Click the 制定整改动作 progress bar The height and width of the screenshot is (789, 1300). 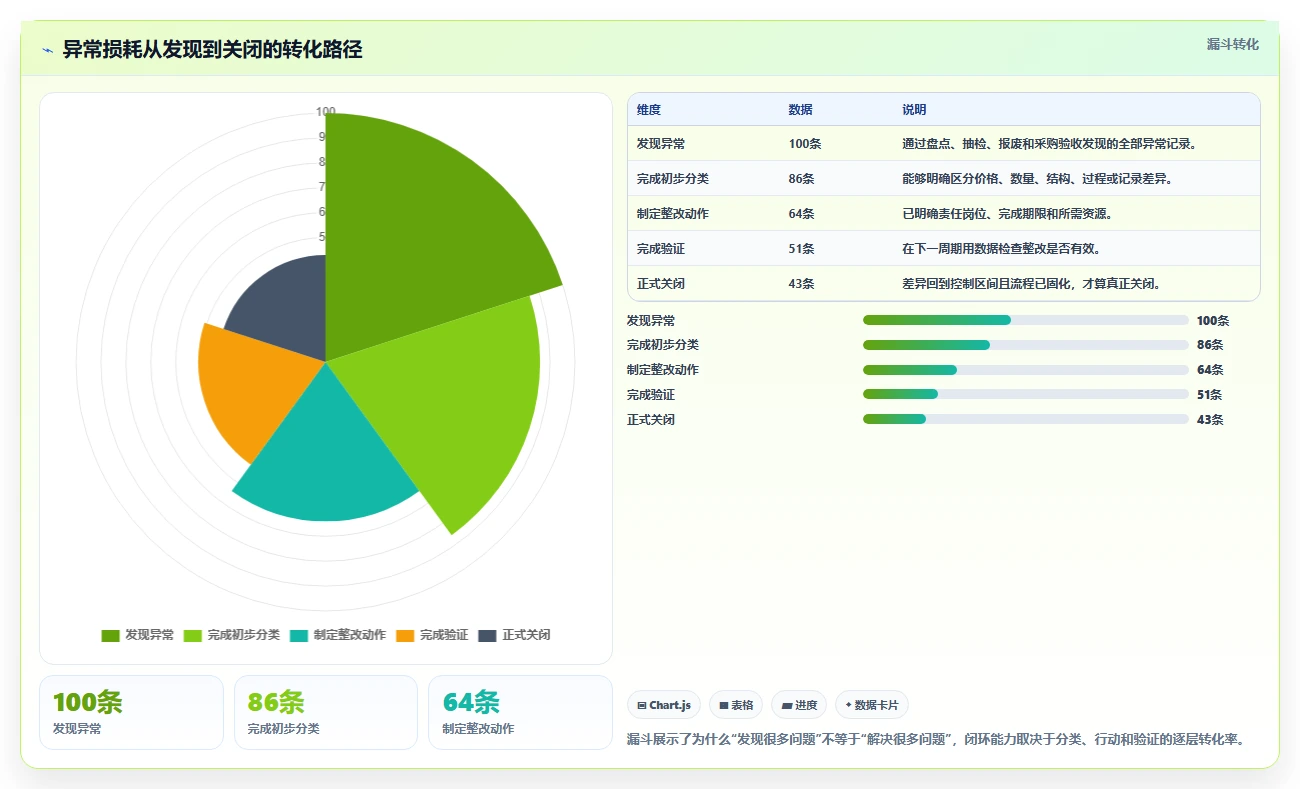pyautogui.click(x=1025, y=370)
